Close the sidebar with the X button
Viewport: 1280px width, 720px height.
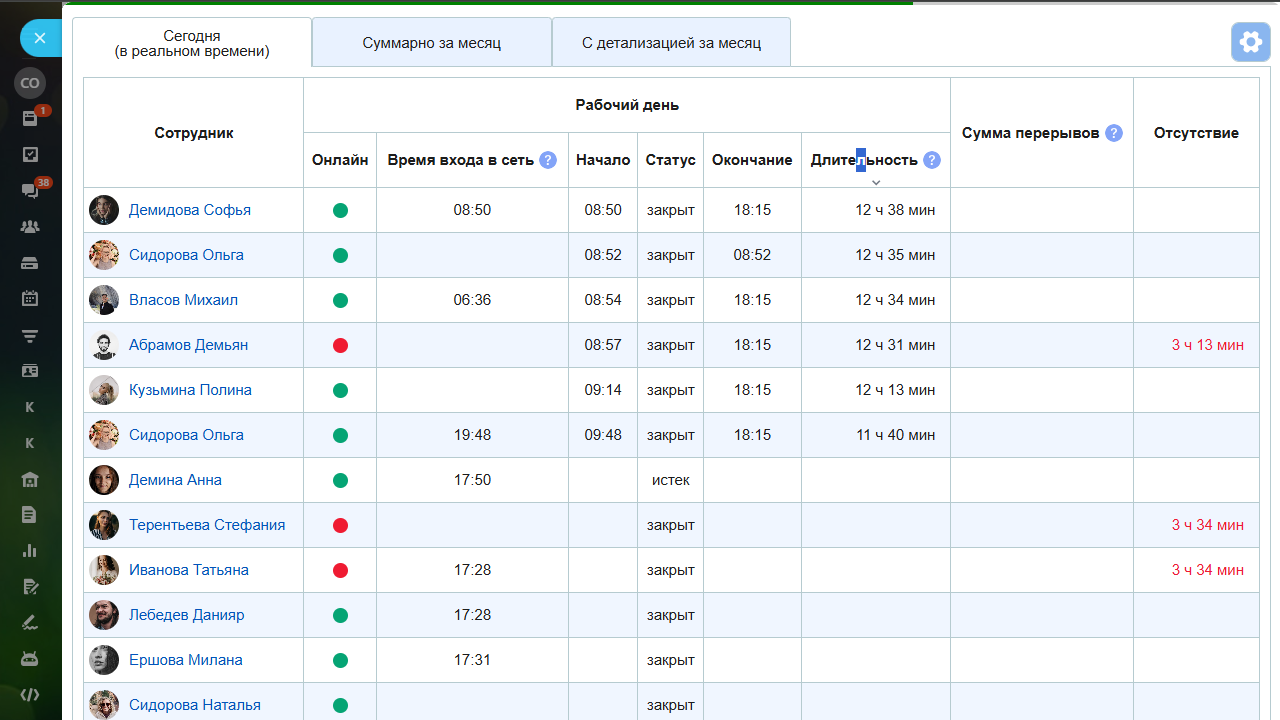(x=40, y=38)
